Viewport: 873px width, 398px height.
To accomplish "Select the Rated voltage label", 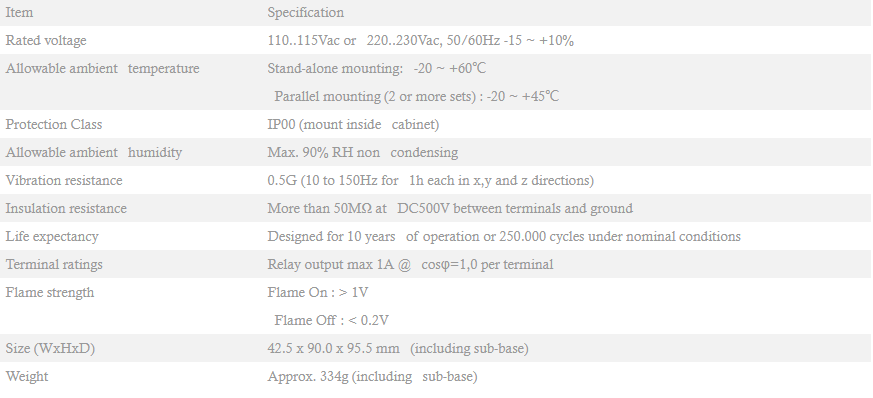I will (x=46, y=41).
